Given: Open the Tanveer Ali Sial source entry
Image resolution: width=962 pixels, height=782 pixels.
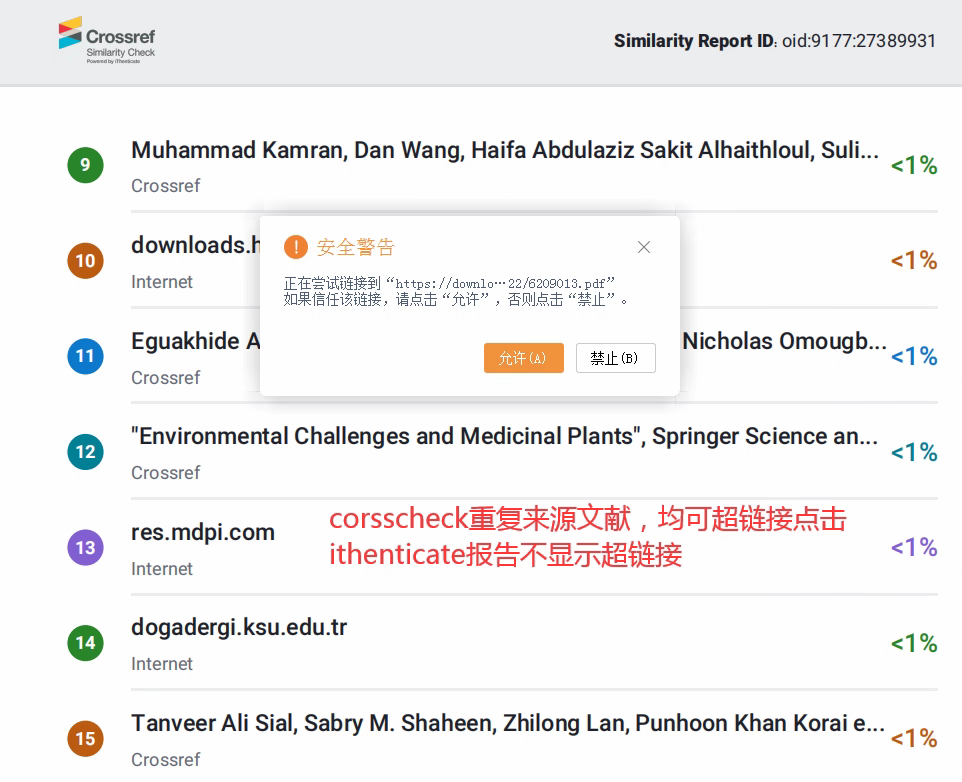Looking at the screenshot, I should click(507, 723).
